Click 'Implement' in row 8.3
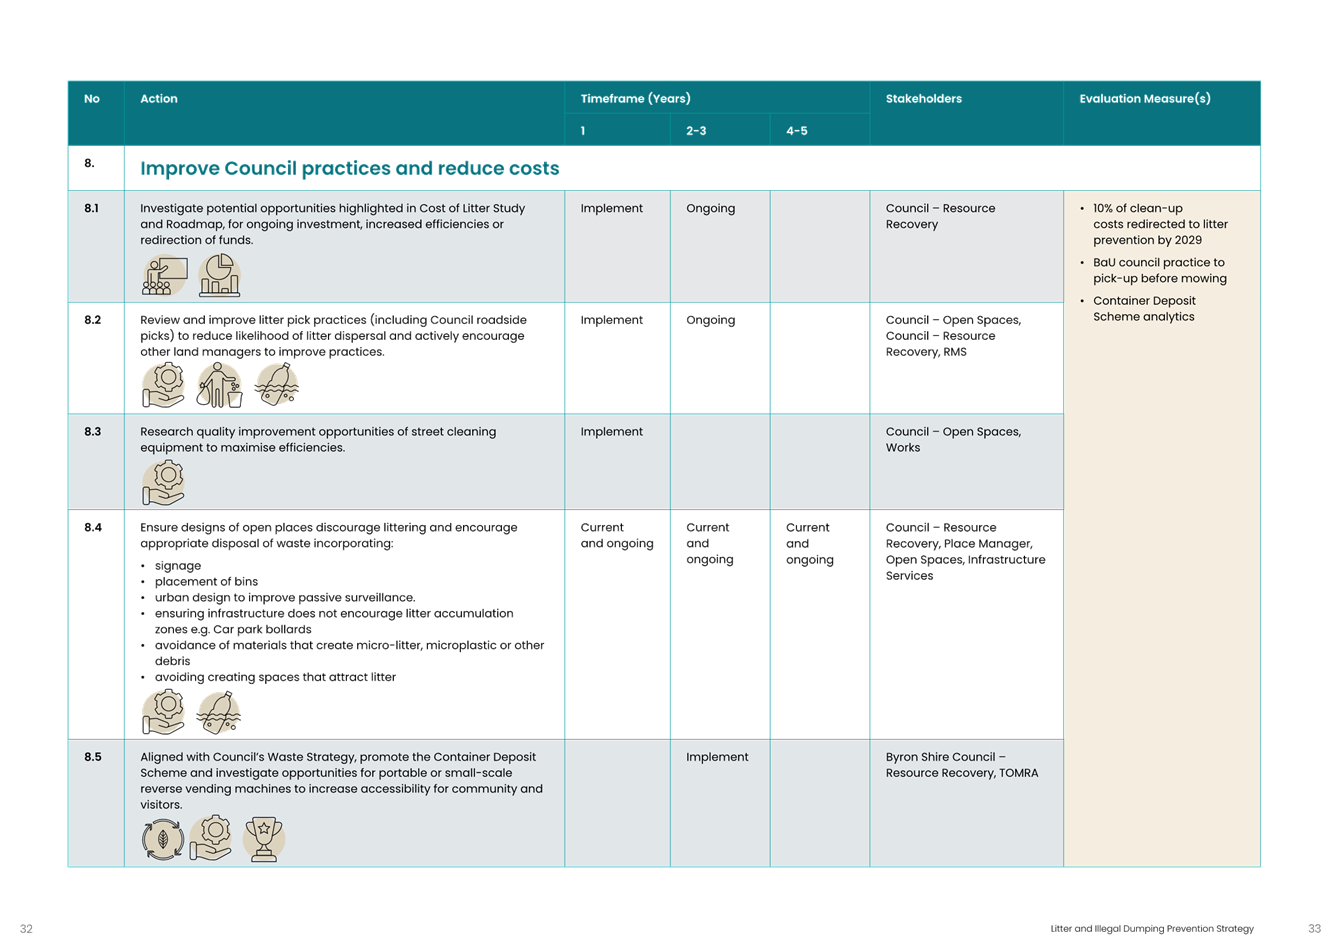Screen dimensions: 1340x947 coord(612,433)
